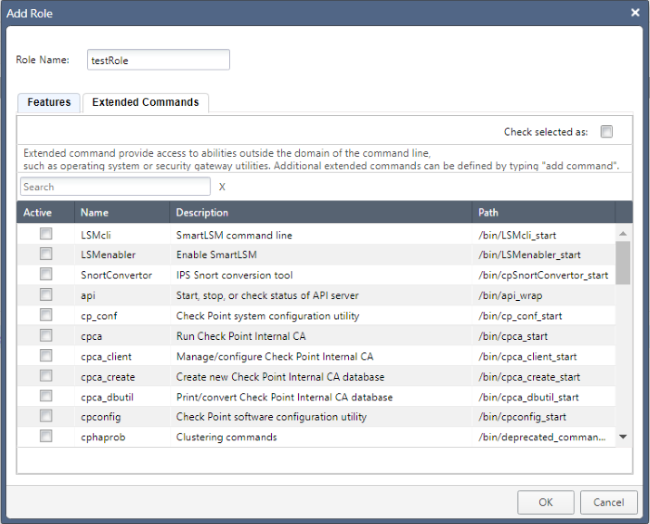
Task: Click the Cancel button
Action: (x=609, y=502)
